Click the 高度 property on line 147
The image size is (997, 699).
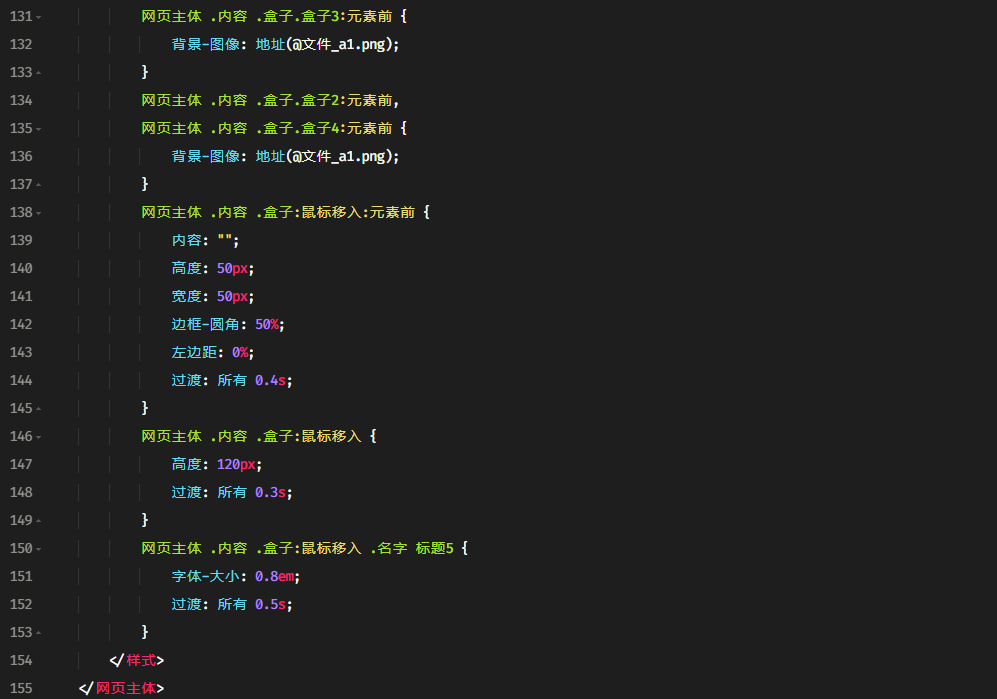tap(186, 464)
